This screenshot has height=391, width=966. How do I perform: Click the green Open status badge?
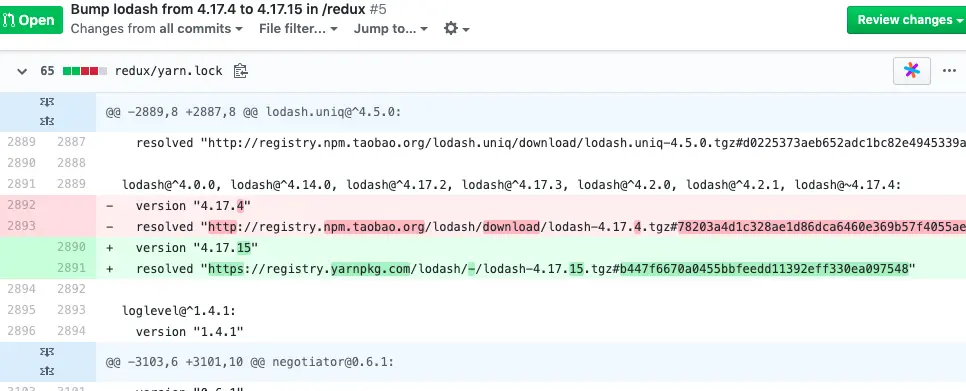pyautogui.click(x=30, y=20)
